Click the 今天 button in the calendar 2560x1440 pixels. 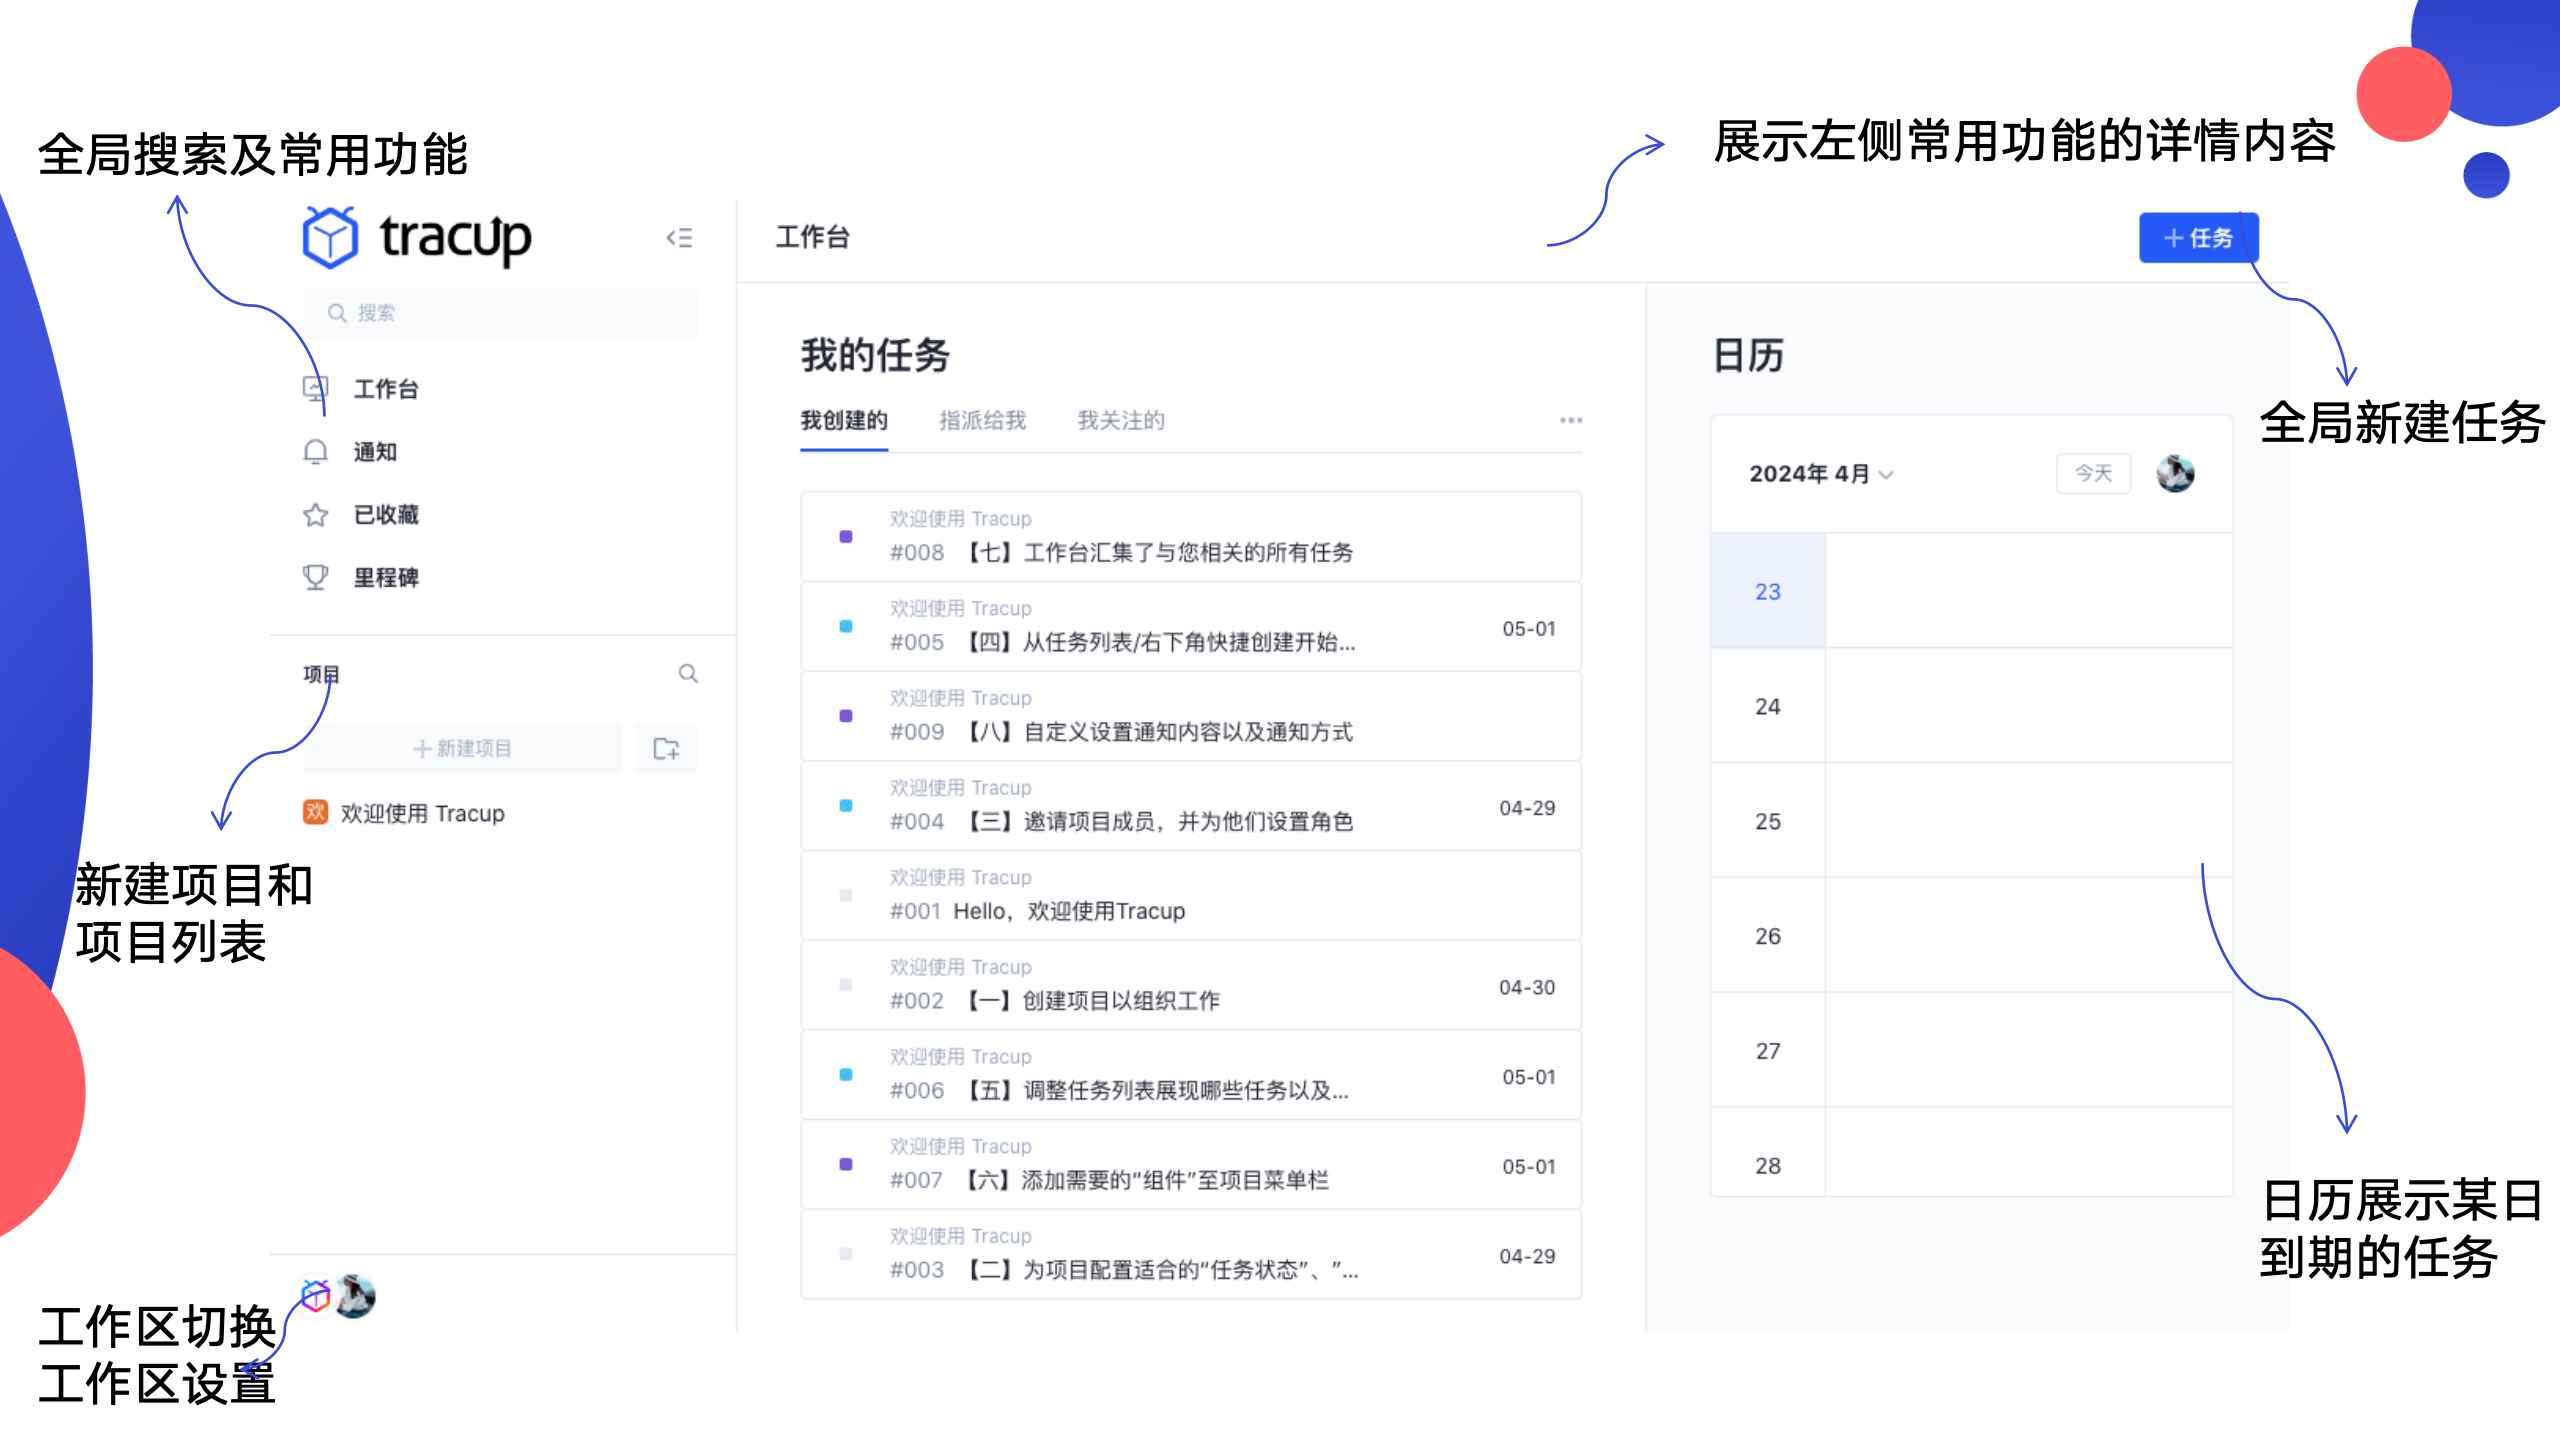(2092, 474)
